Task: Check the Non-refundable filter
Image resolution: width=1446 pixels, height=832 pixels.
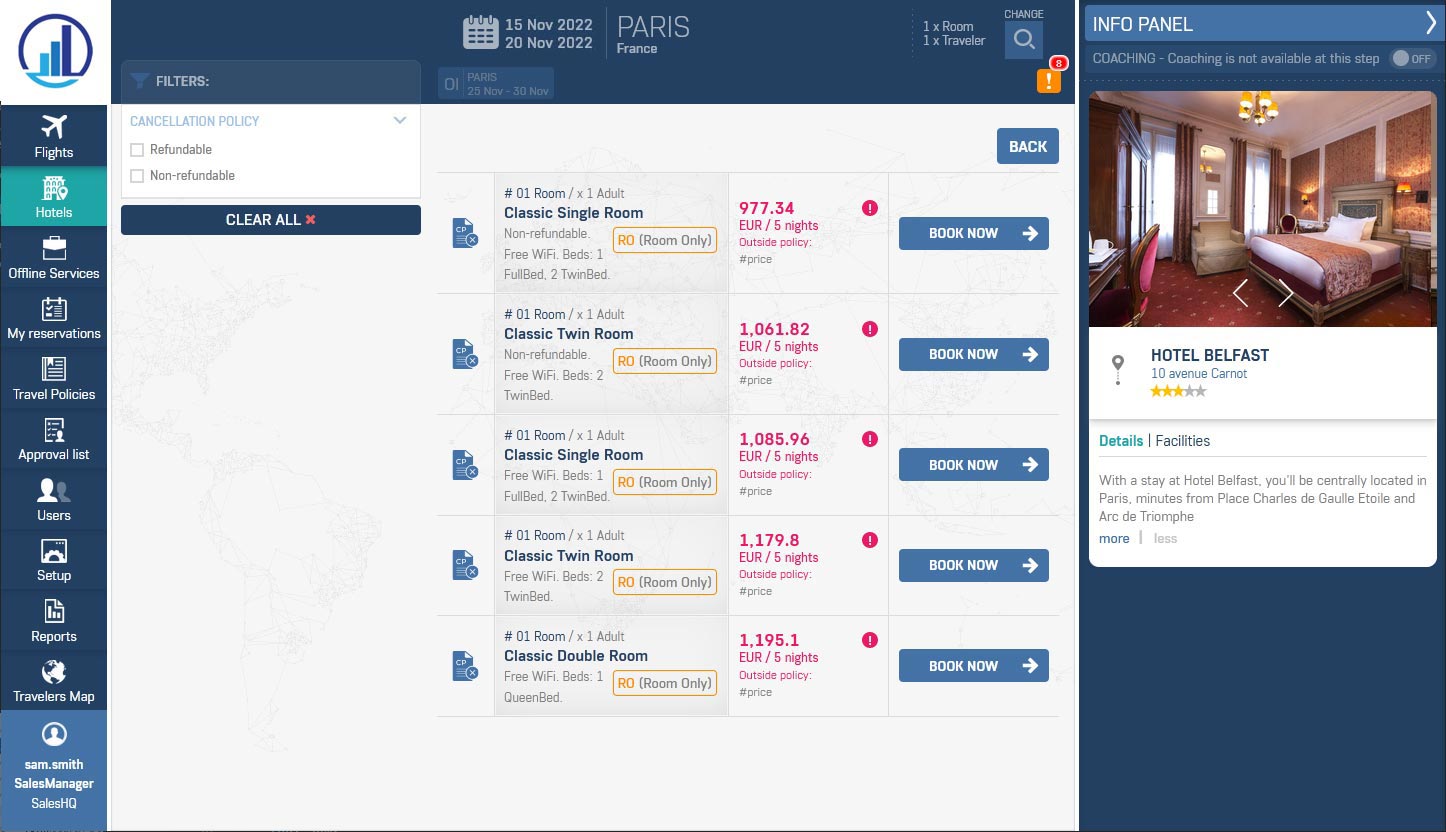Action: (138, 176)
